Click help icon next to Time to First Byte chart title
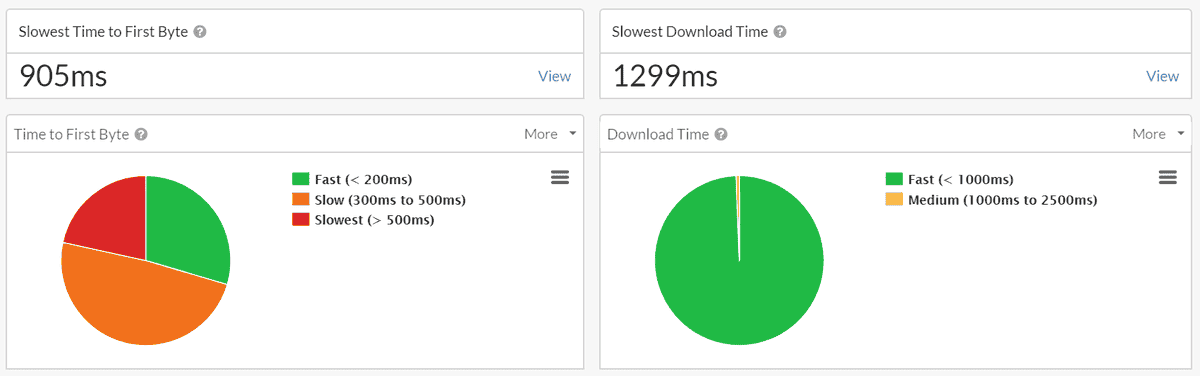Viewport: 1200px width, 376px height. [142, 134]
